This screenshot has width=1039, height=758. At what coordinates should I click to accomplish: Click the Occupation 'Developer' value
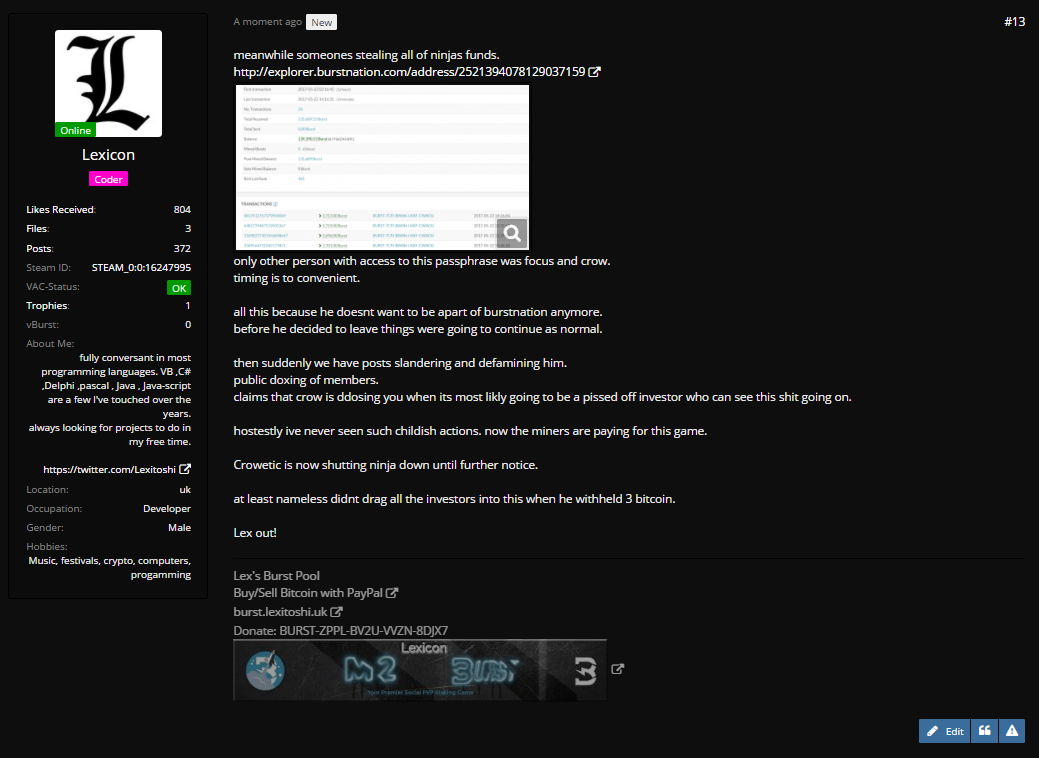pyautogui.click(x=167, y=509)
